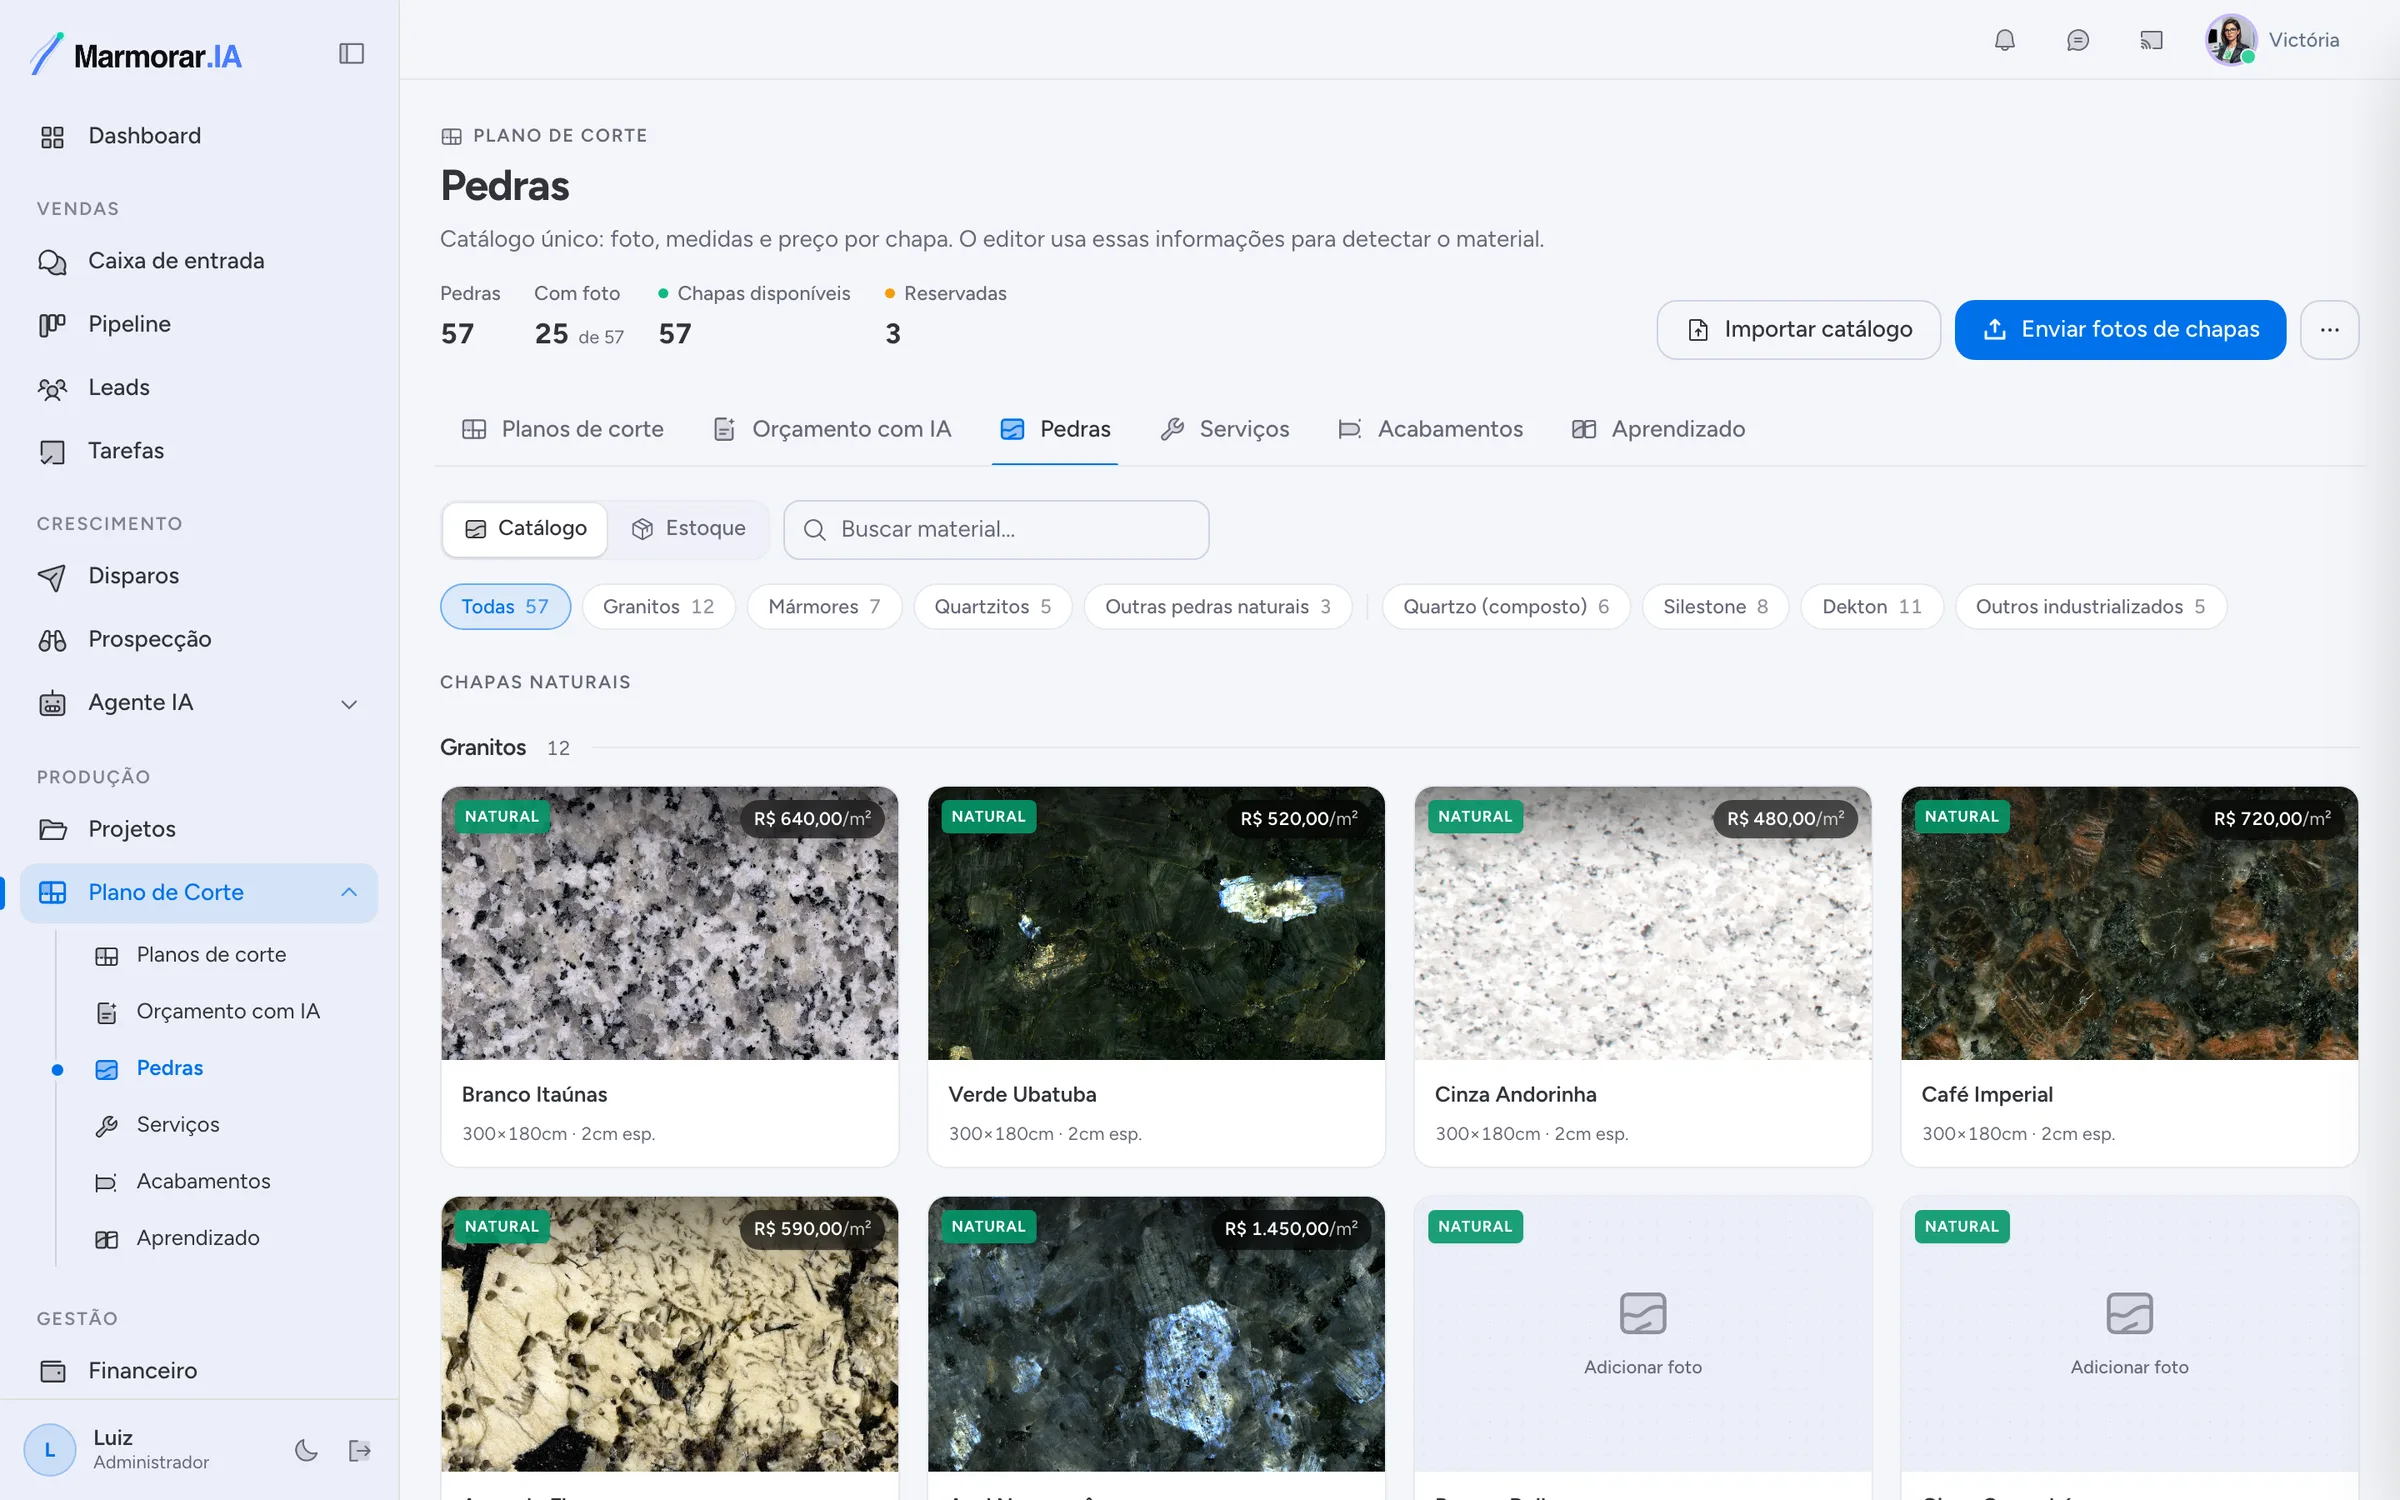Screen dimensions: 2400x1500
Task: Switch to the Serviços tab
Action: coord(1225,430)
